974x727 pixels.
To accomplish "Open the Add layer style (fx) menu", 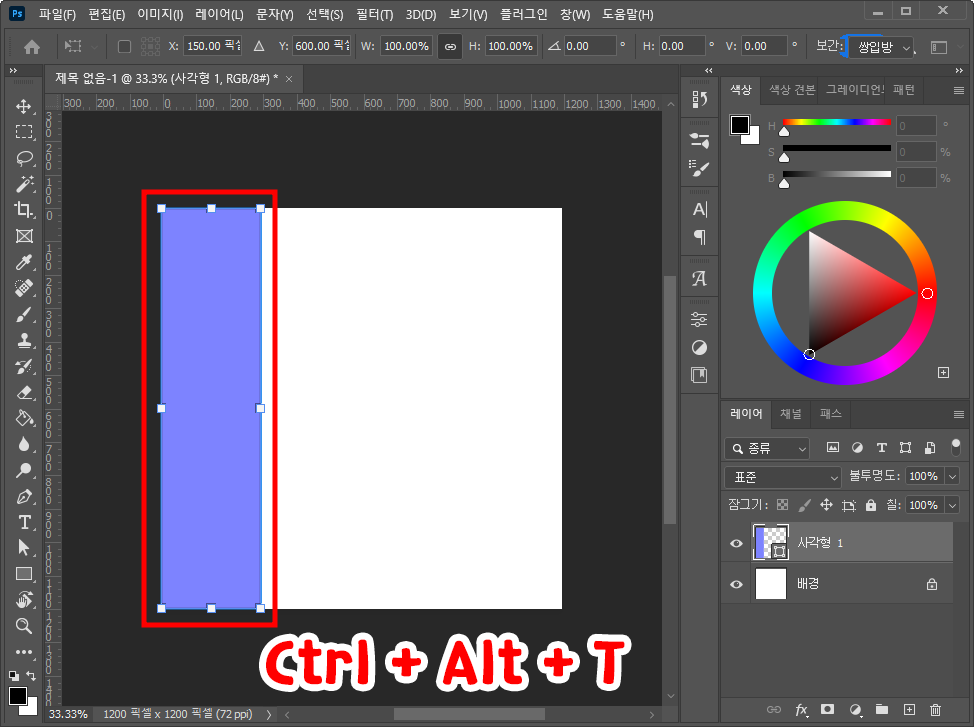I will point(801,710).
